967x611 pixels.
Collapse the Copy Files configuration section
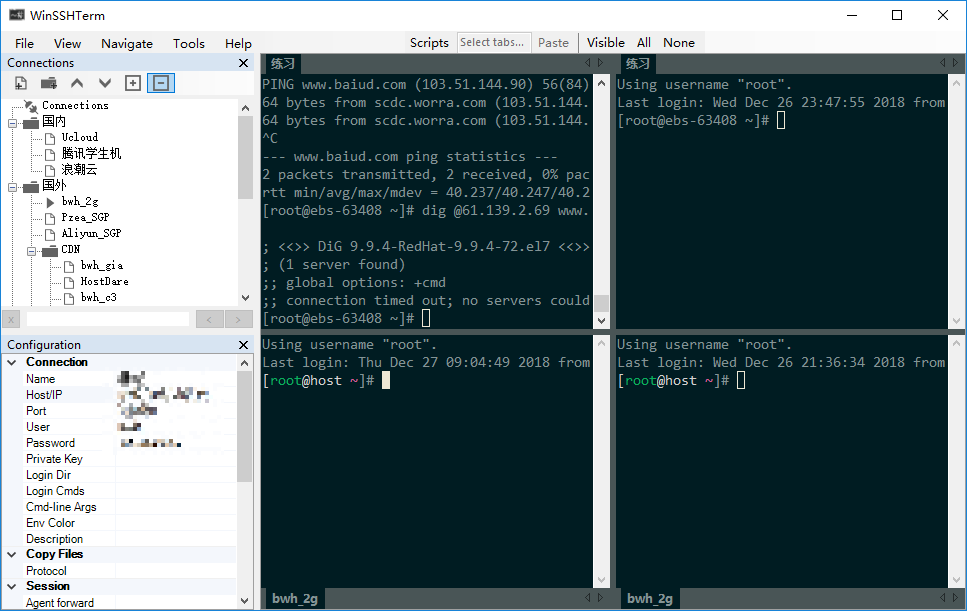point(12,555)
